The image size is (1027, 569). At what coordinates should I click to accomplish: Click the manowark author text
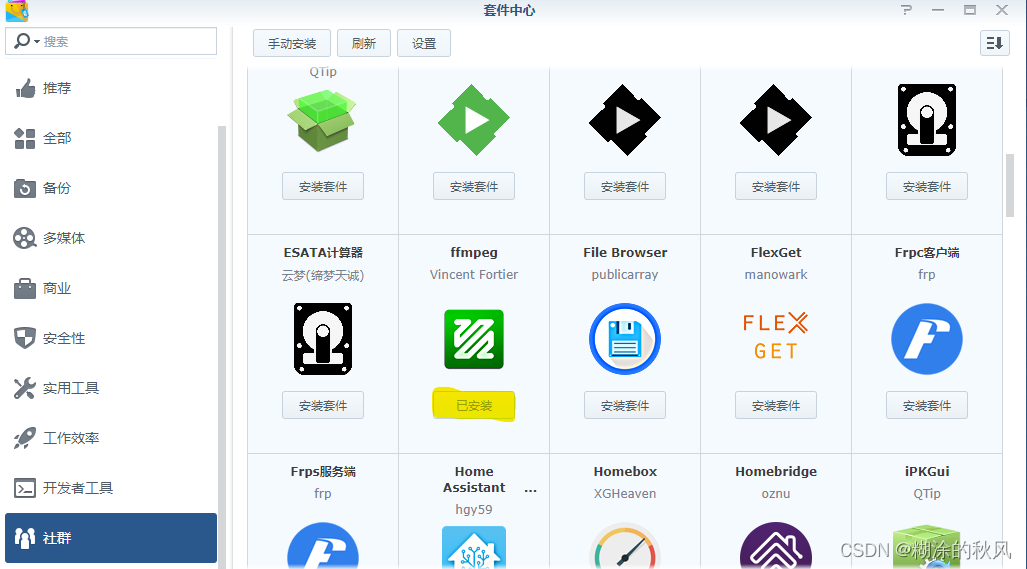[775, 275]
